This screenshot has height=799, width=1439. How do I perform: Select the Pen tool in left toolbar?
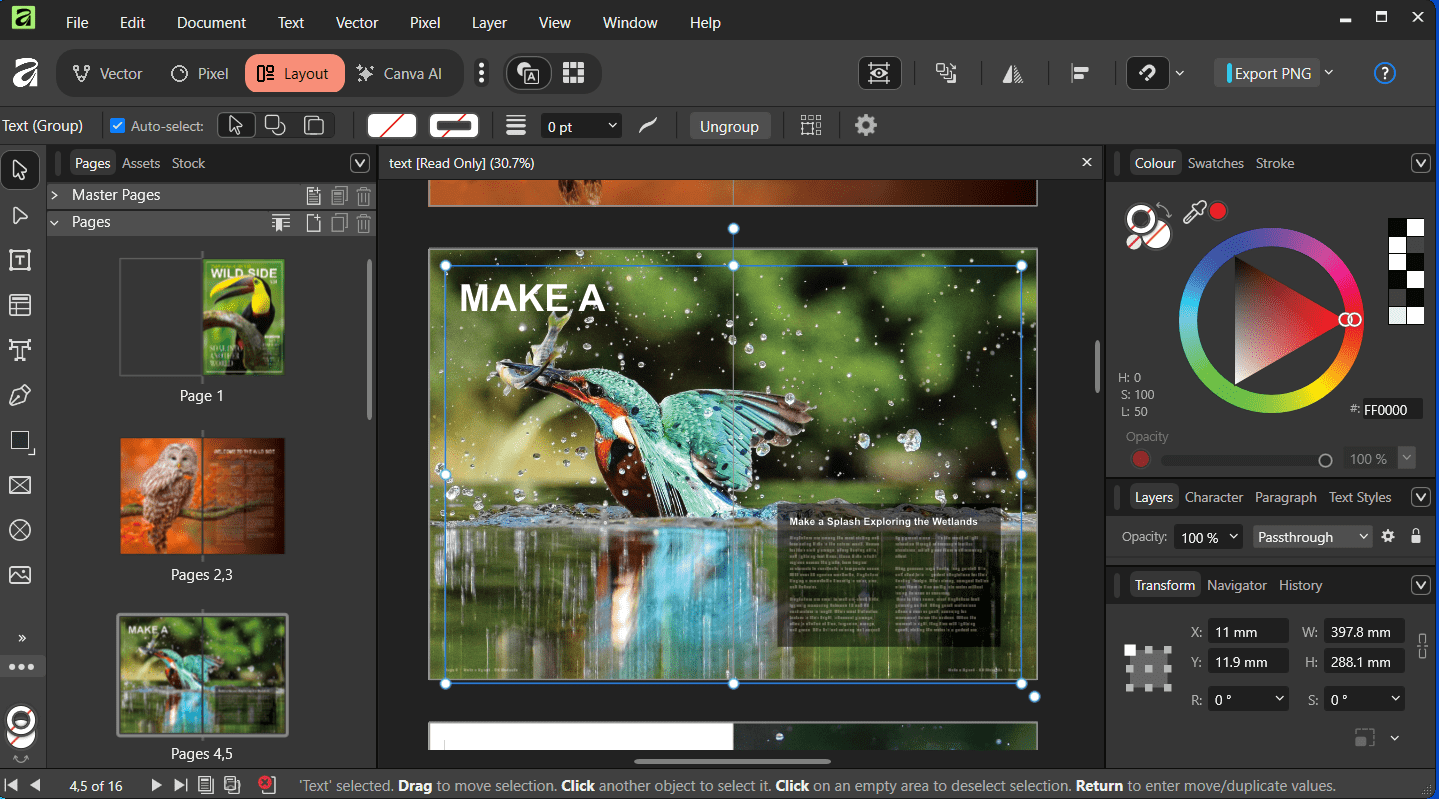point(20,396)
